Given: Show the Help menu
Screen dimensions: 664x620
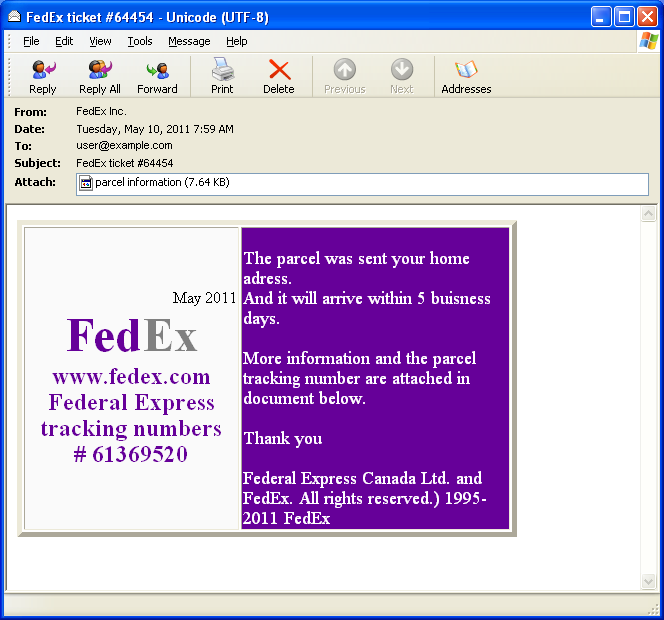Looking at the screenshot, I should click(237, 41).
